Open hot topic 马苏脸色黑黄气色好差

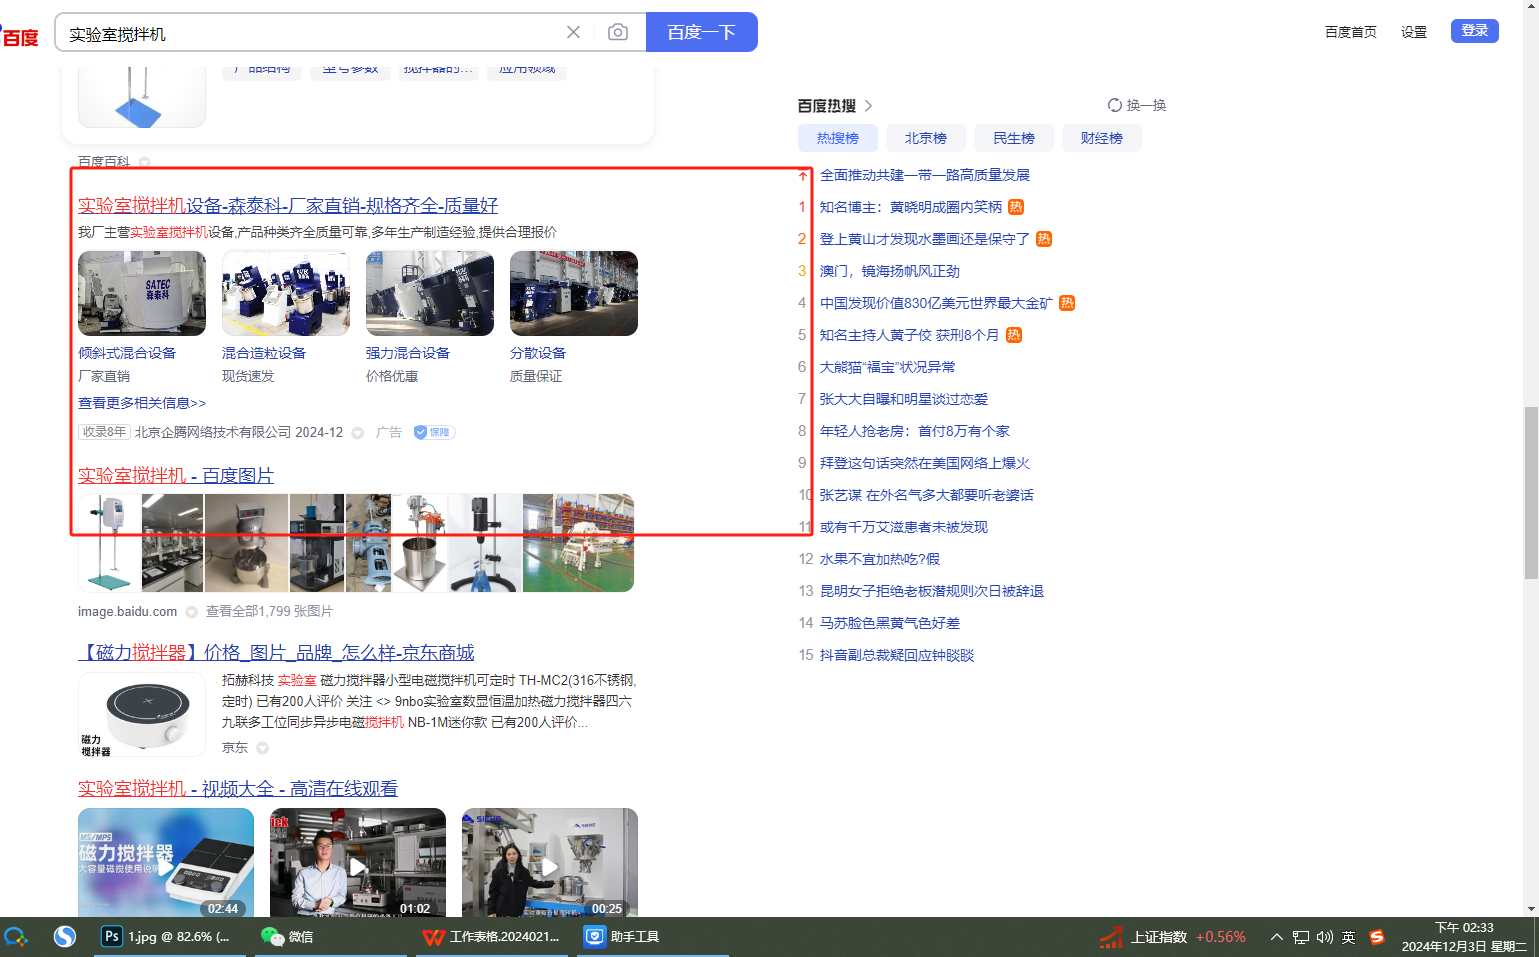pos(890,623)
